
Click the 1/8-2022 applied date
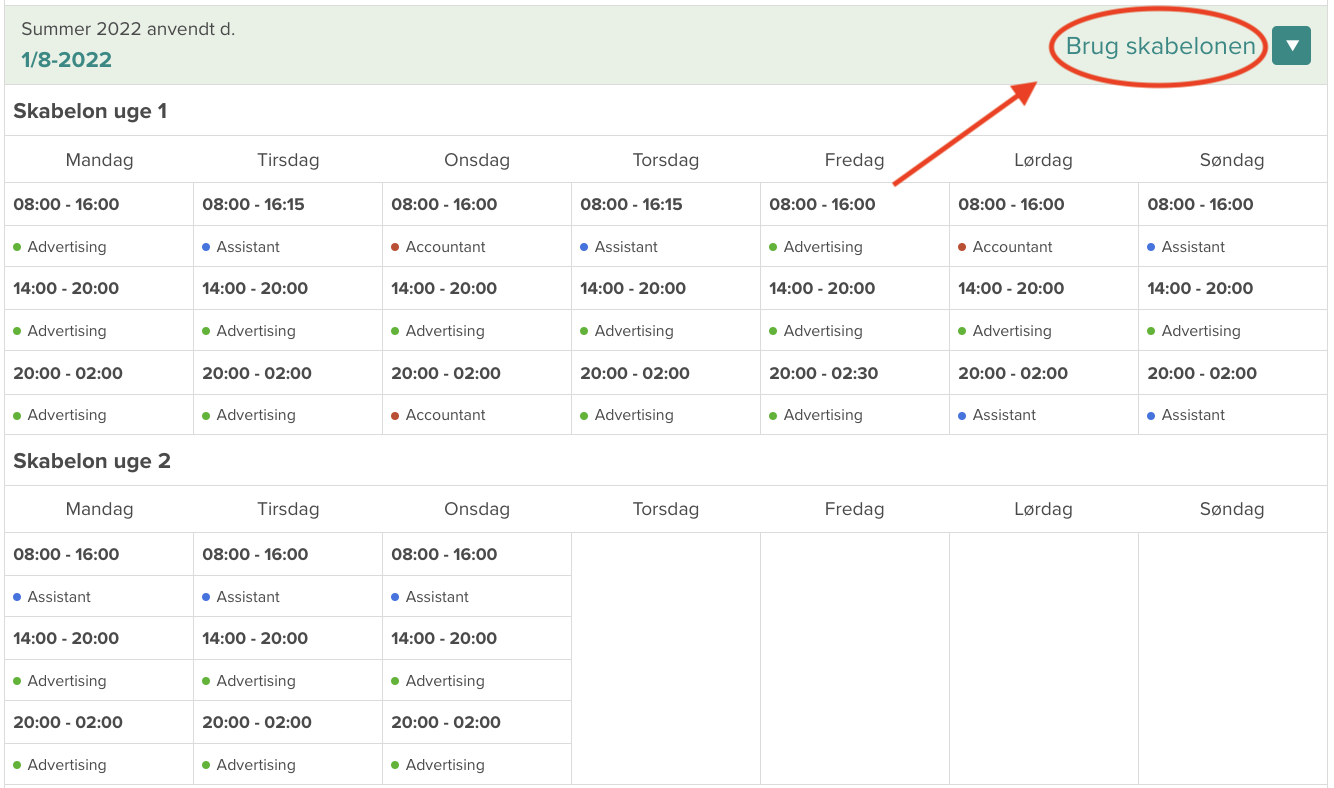pos(66,60)
